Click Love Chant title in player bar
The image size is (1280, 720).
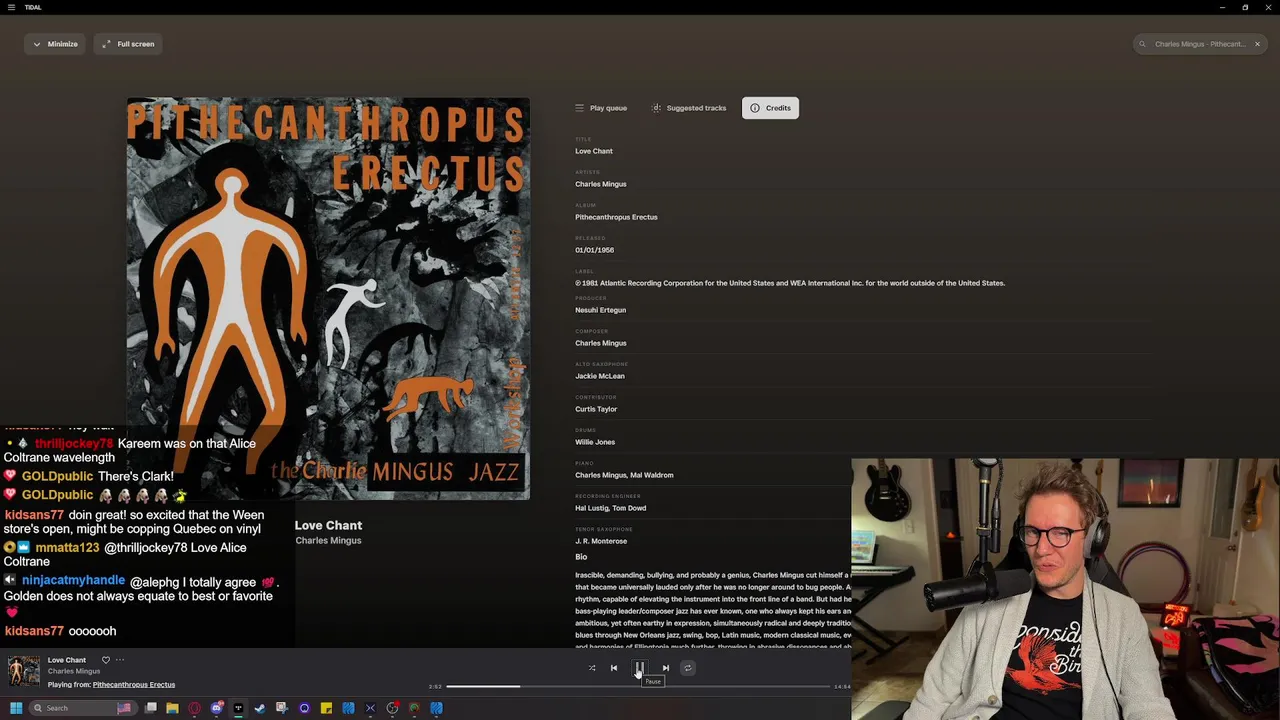pos(66,660)
